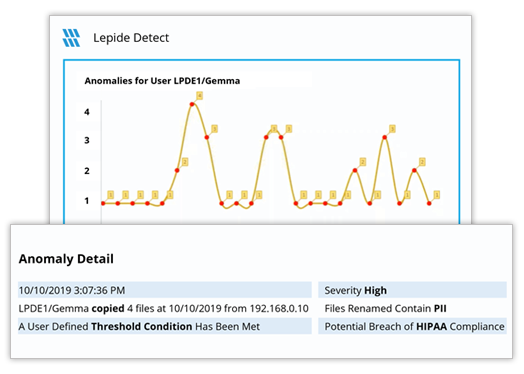The height and width of the screenshot is (374, 524).
Task: Select the peak data point valued 4
Action: [192, 104]
